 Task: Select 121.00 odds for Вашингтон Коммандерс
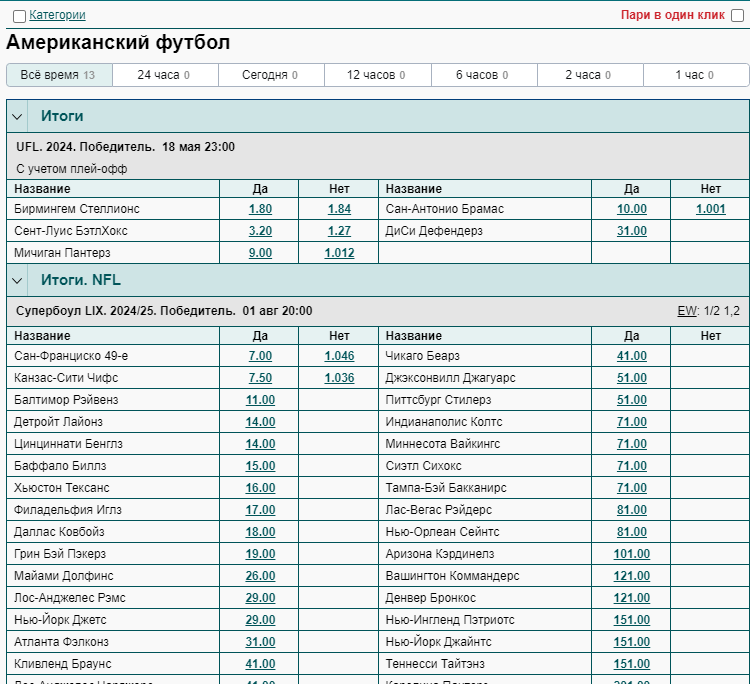(631, 576)
